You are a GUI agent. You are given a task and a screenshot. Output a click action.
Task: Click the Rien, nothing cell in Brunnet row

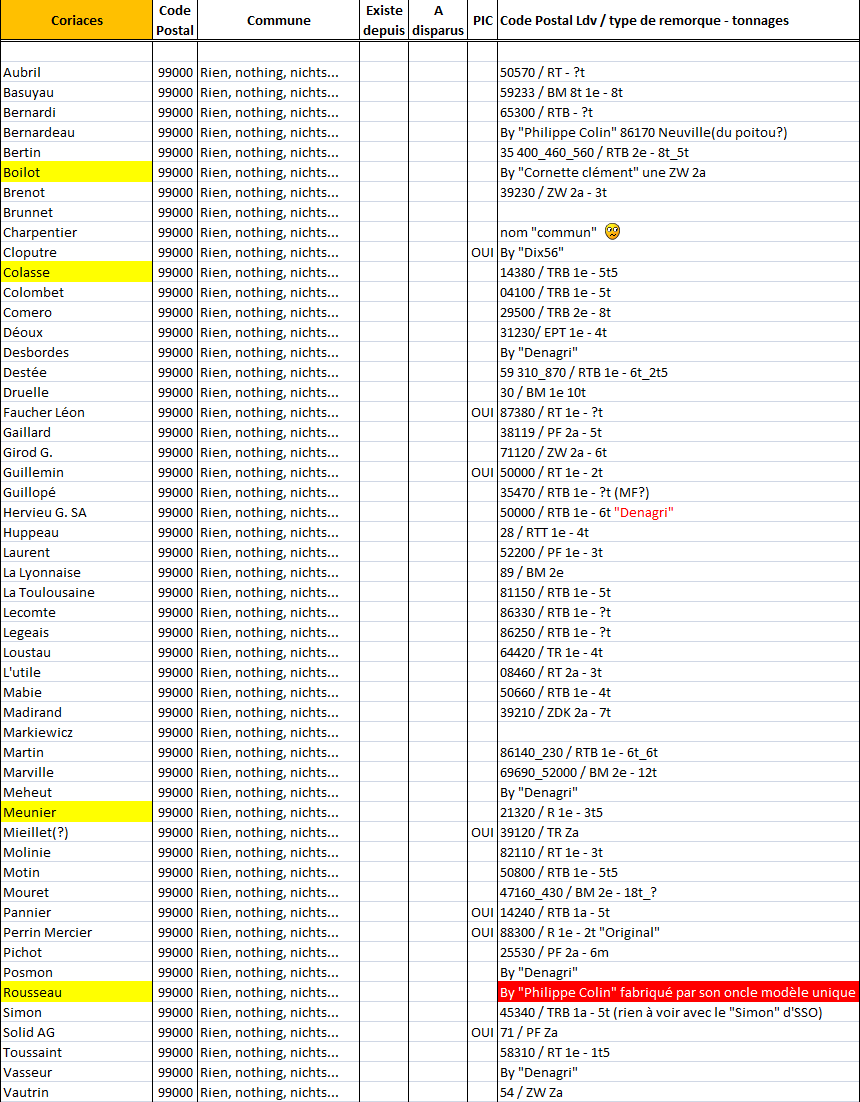278,212
